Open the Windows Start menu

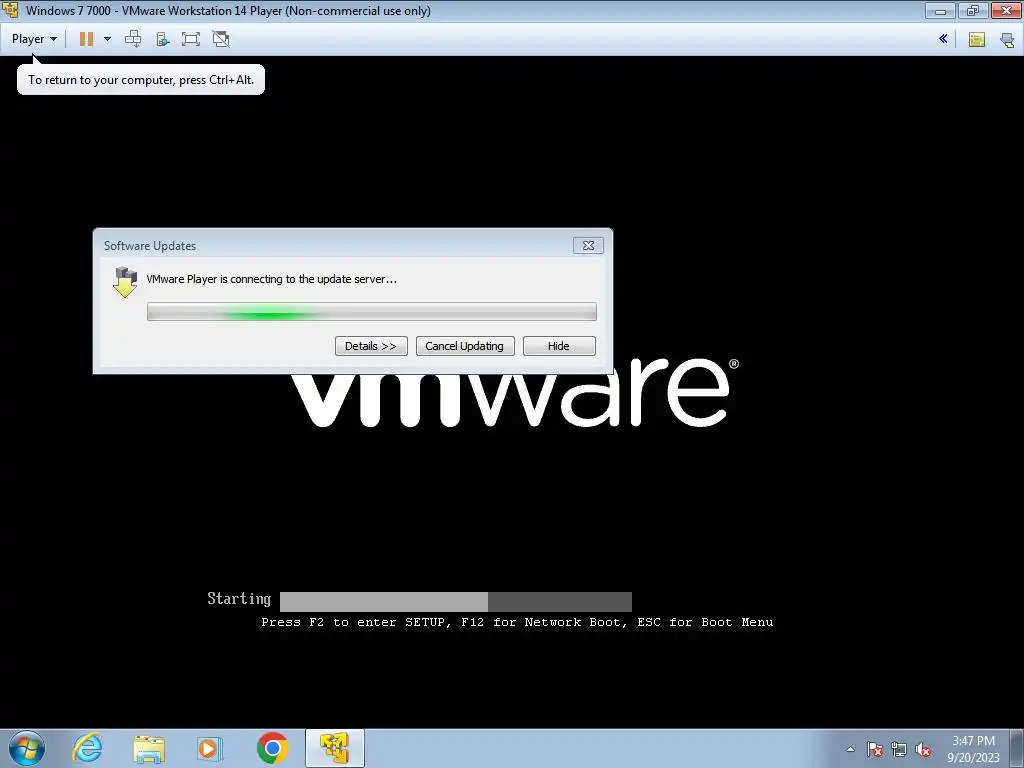tap(26, 748)
